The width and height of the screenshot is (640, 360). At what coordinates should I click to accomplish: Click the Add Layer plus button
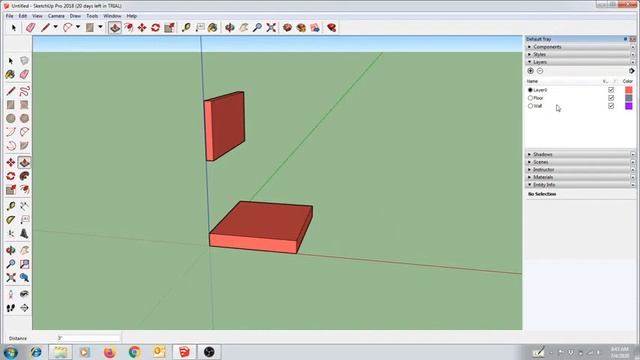531,71
